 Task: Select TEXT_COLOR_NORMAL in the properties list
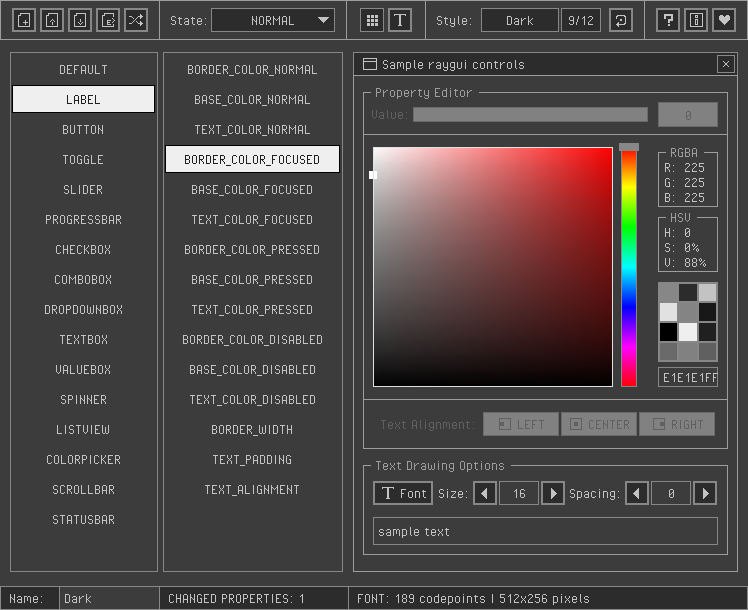(252, 130)
